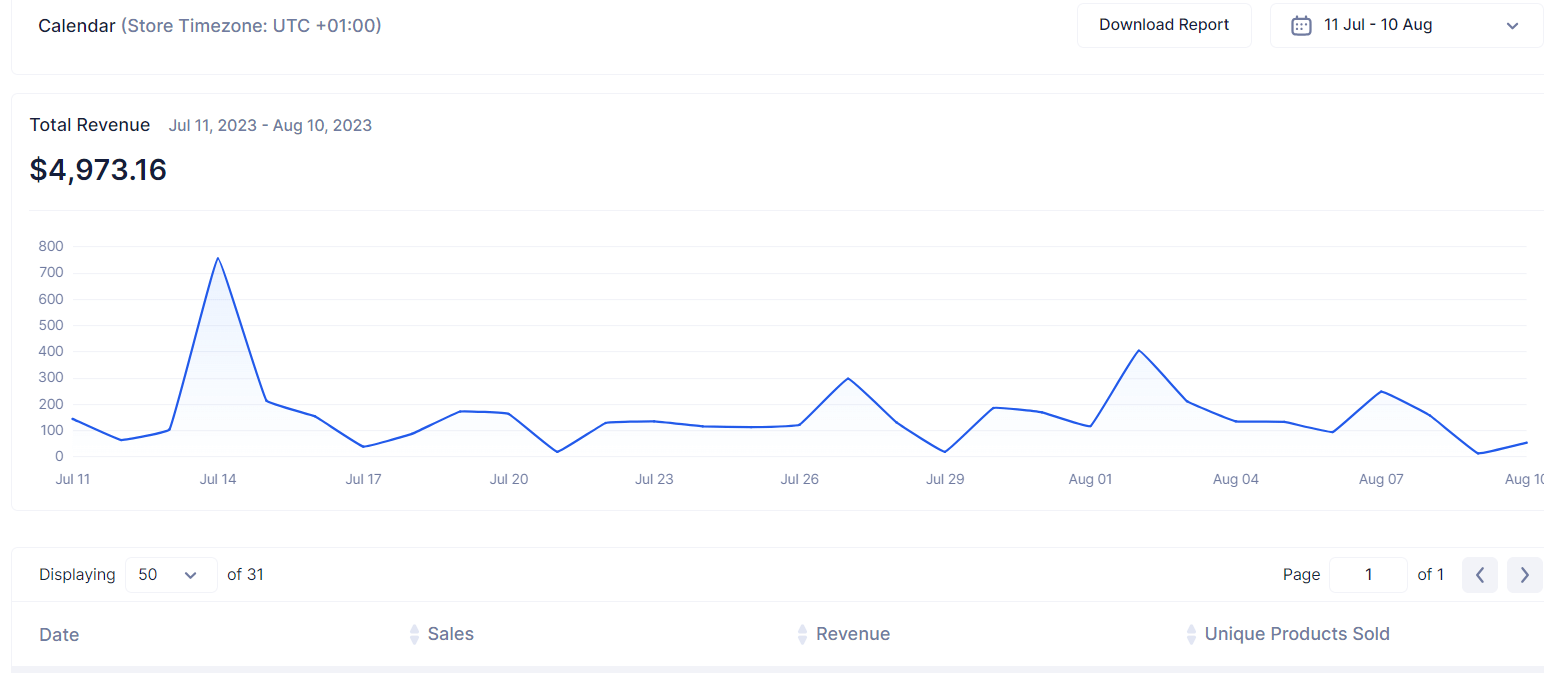Click the Download Report button

pyautogui.click(x=1164, y=25)
